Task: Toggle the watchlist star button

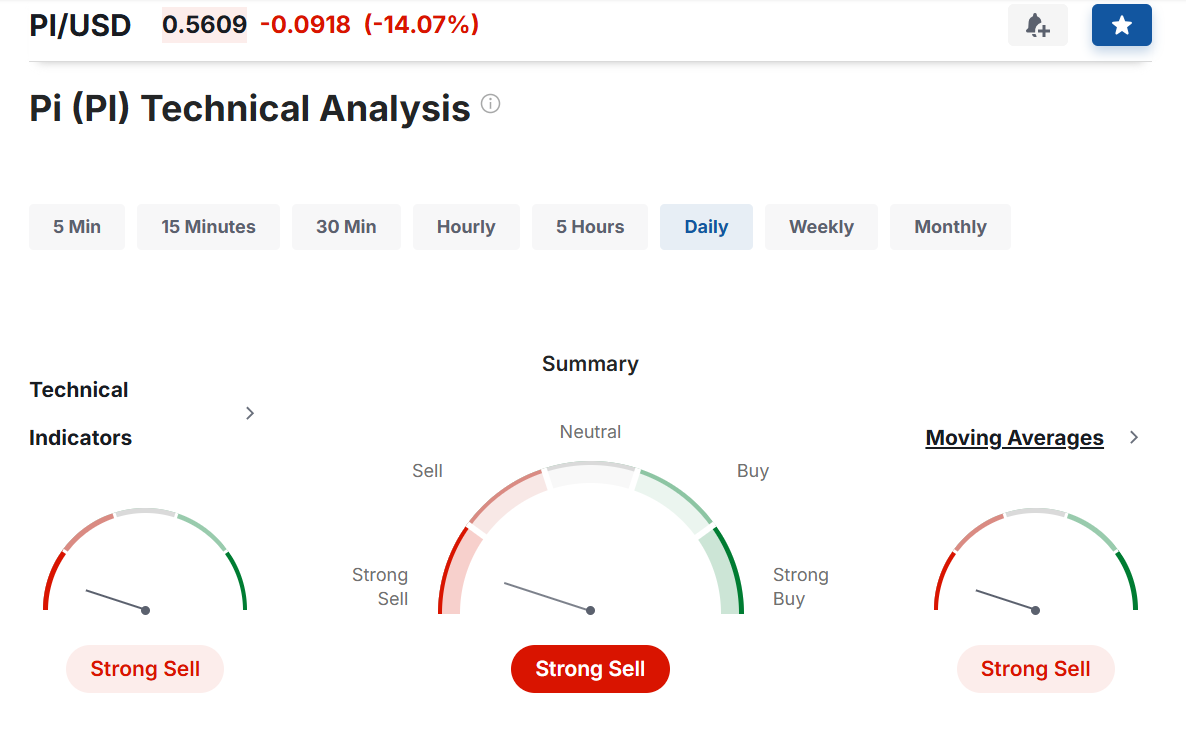Action: pos(1121,26)
